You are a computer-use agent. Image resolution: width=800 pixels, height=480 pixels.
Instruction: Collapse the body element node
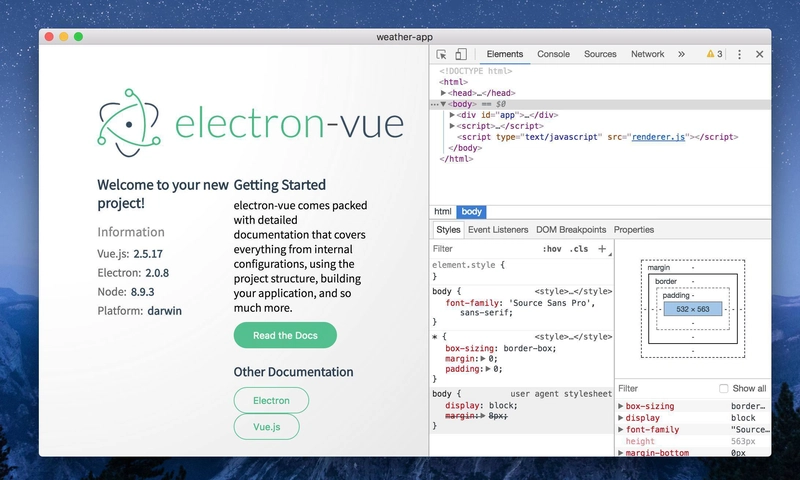[x=443, y=104]
